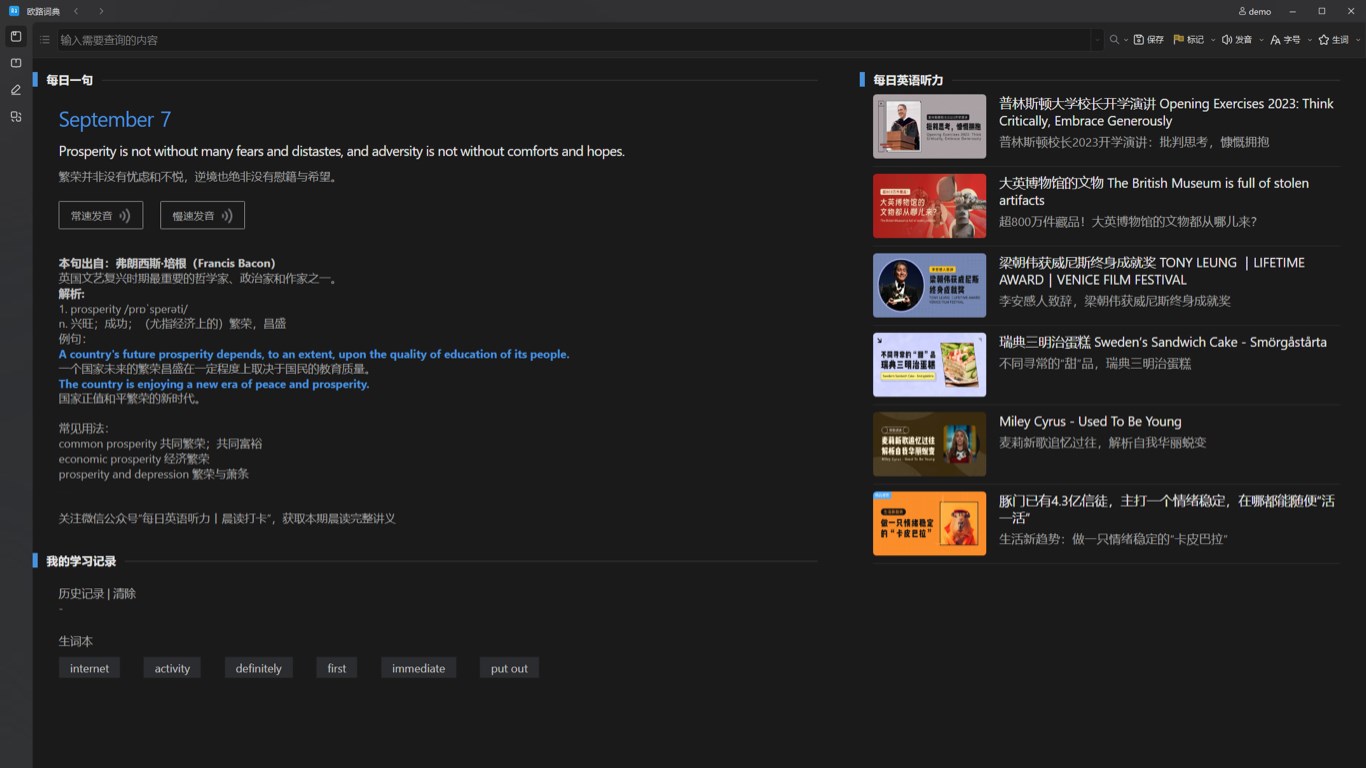Click the 生词 star icon
This screenshot has width=1366, height=768.
point(1324,39)
